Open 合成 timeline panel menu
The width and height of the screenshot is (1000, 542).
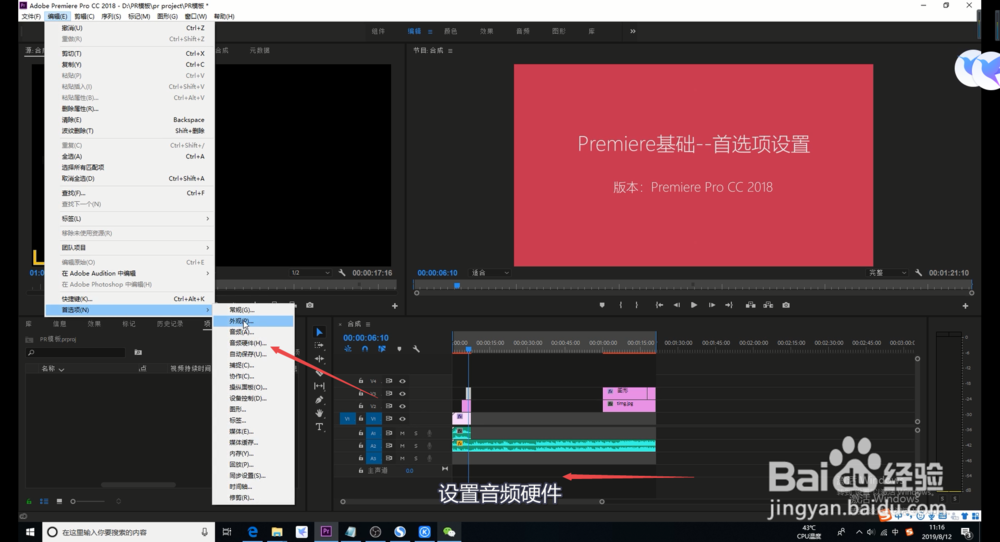(368, 325)
